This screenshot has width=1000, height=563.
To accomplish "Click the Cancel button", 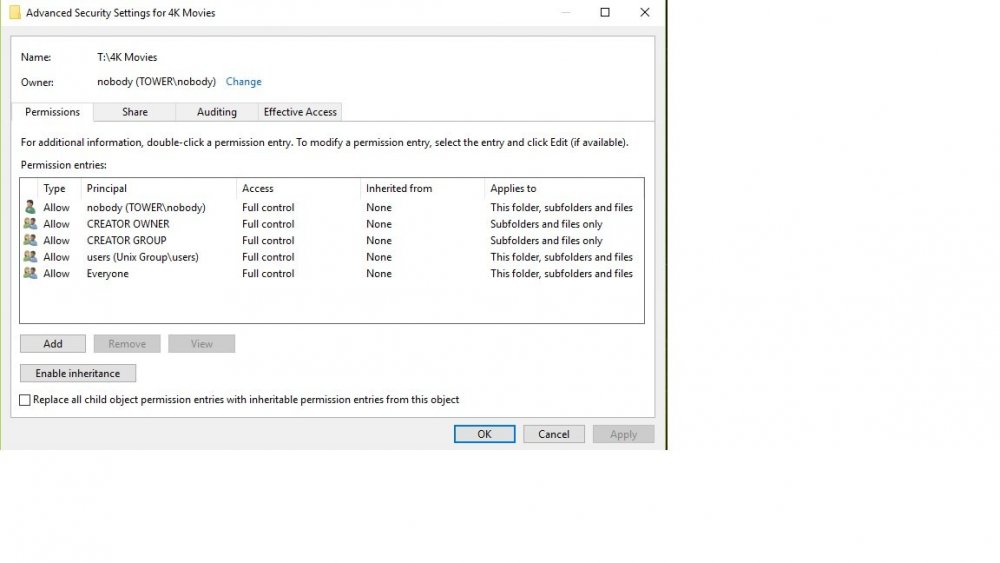I will (x=554, y=434).
